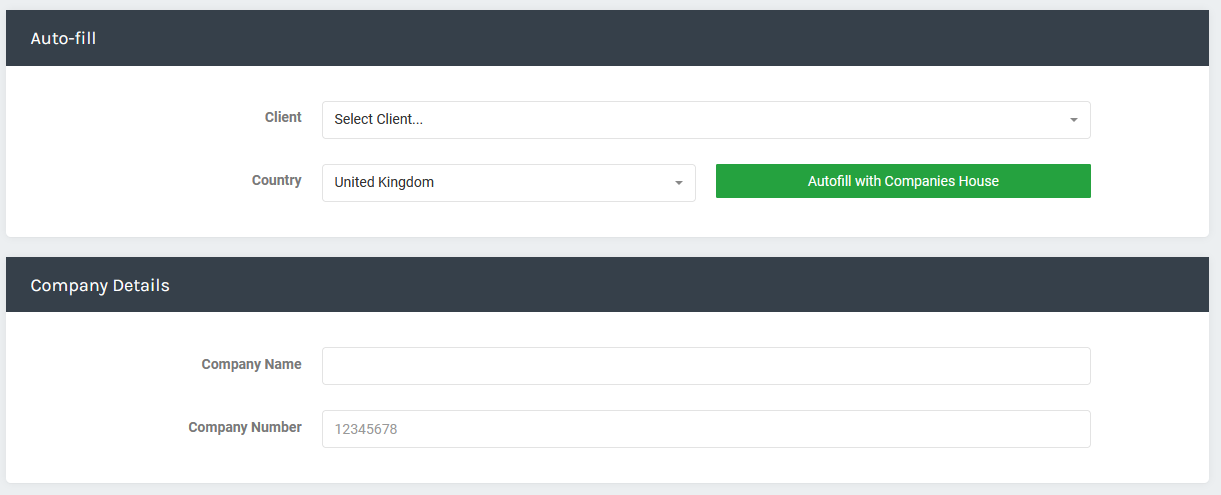This screenshot has width=1221, height=495.
Task: Click the Company Name label
Action: 251,364
